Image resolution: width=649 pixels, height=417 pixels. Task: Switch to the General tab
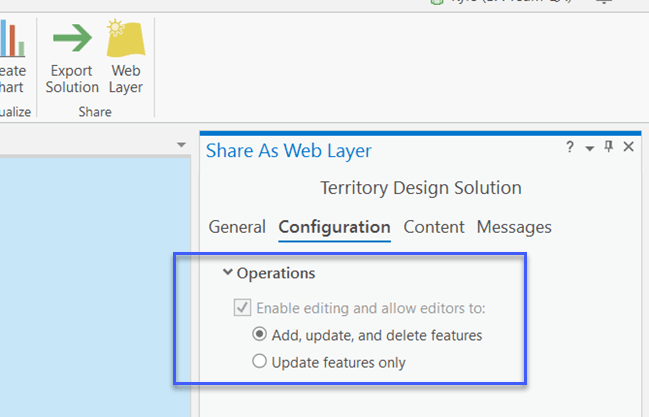(237, 227)
